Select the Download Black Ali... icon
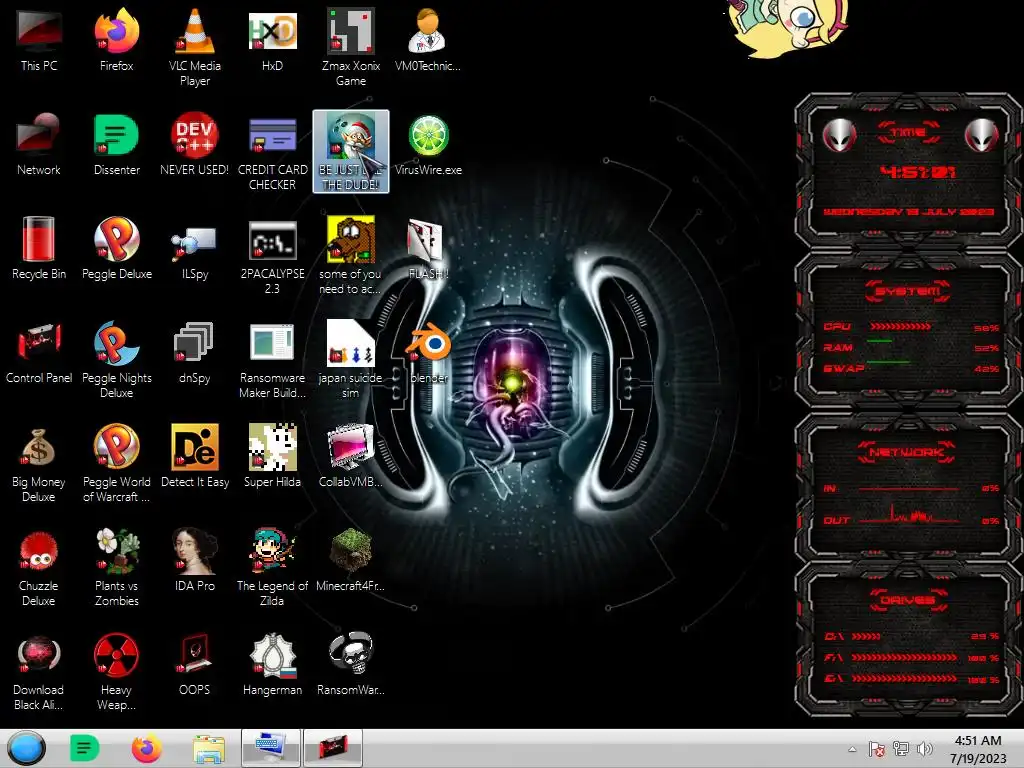This screenshot has width=1024, height=768. click(39, 671)
